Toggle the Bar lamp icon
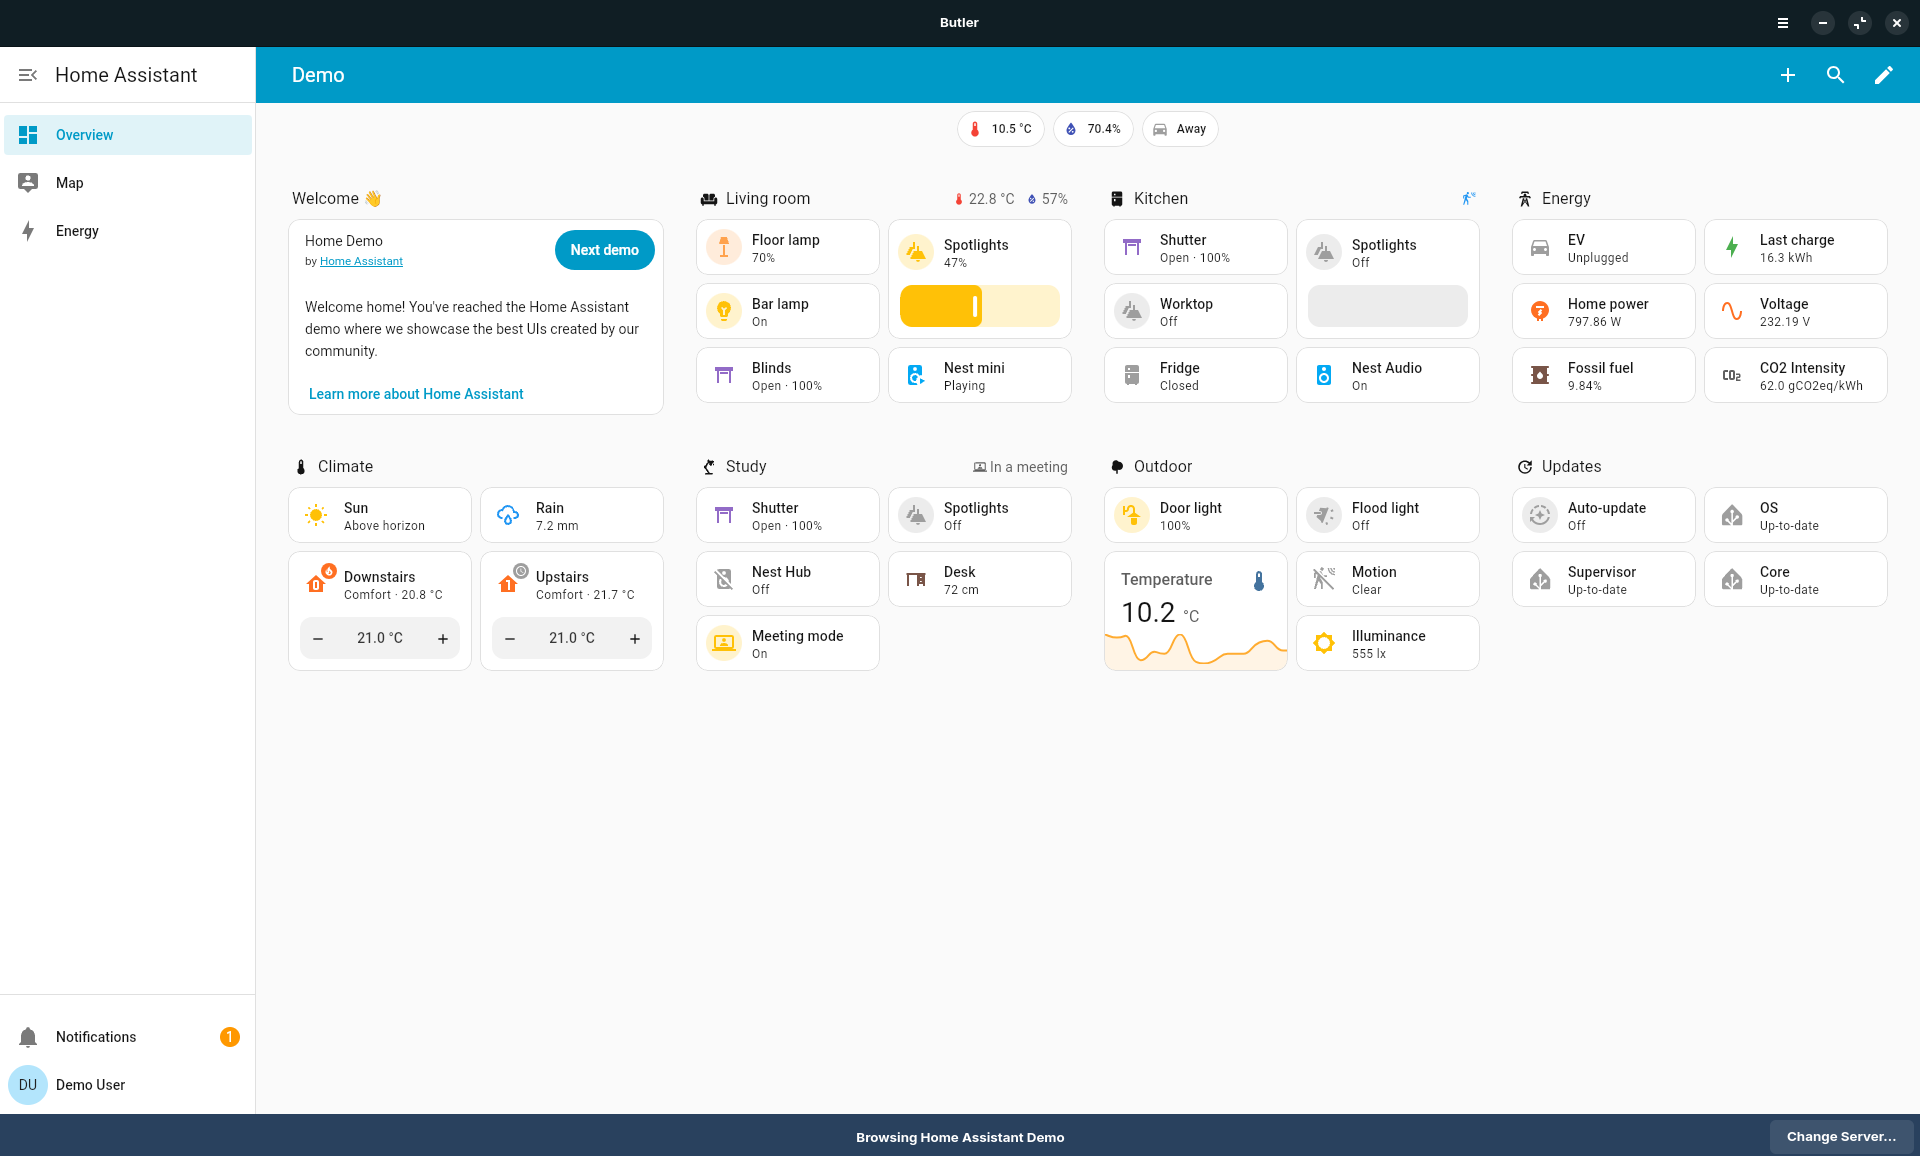Viewport: 1920px width, 1156px height. tap(724, 311)
